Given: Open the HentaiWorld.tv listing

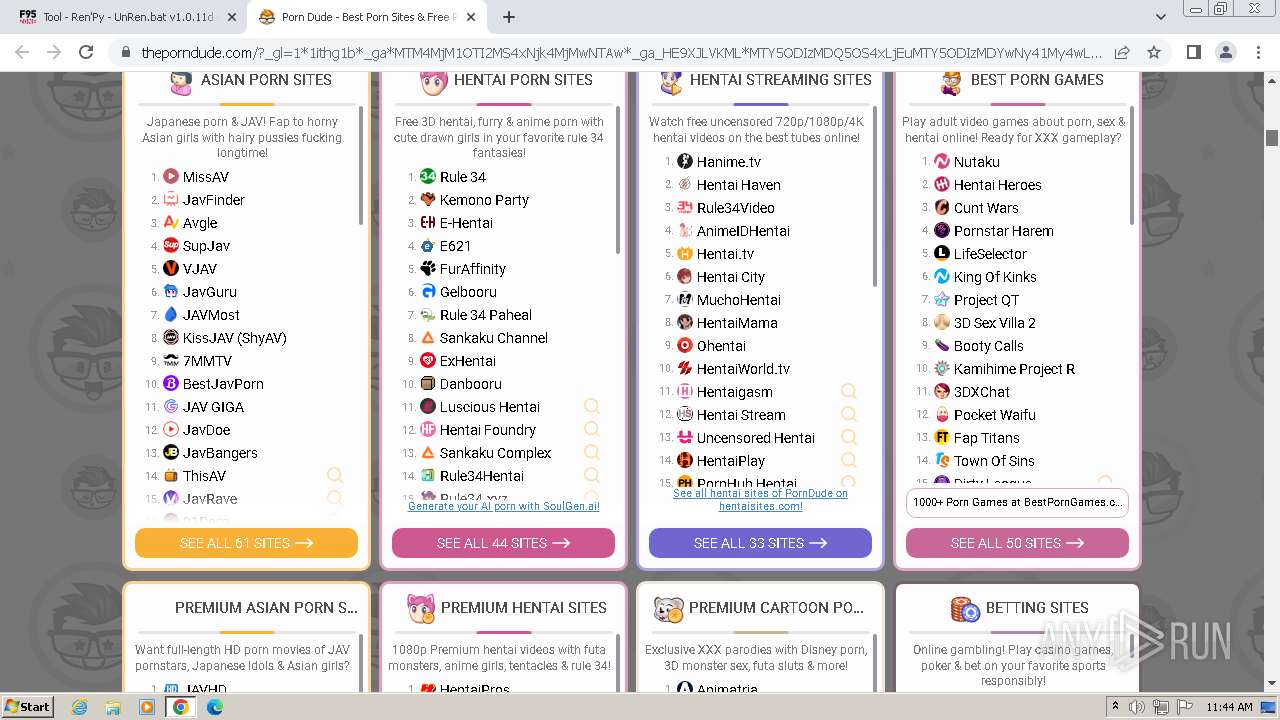Looking at the screenshot, I should 743,369.
